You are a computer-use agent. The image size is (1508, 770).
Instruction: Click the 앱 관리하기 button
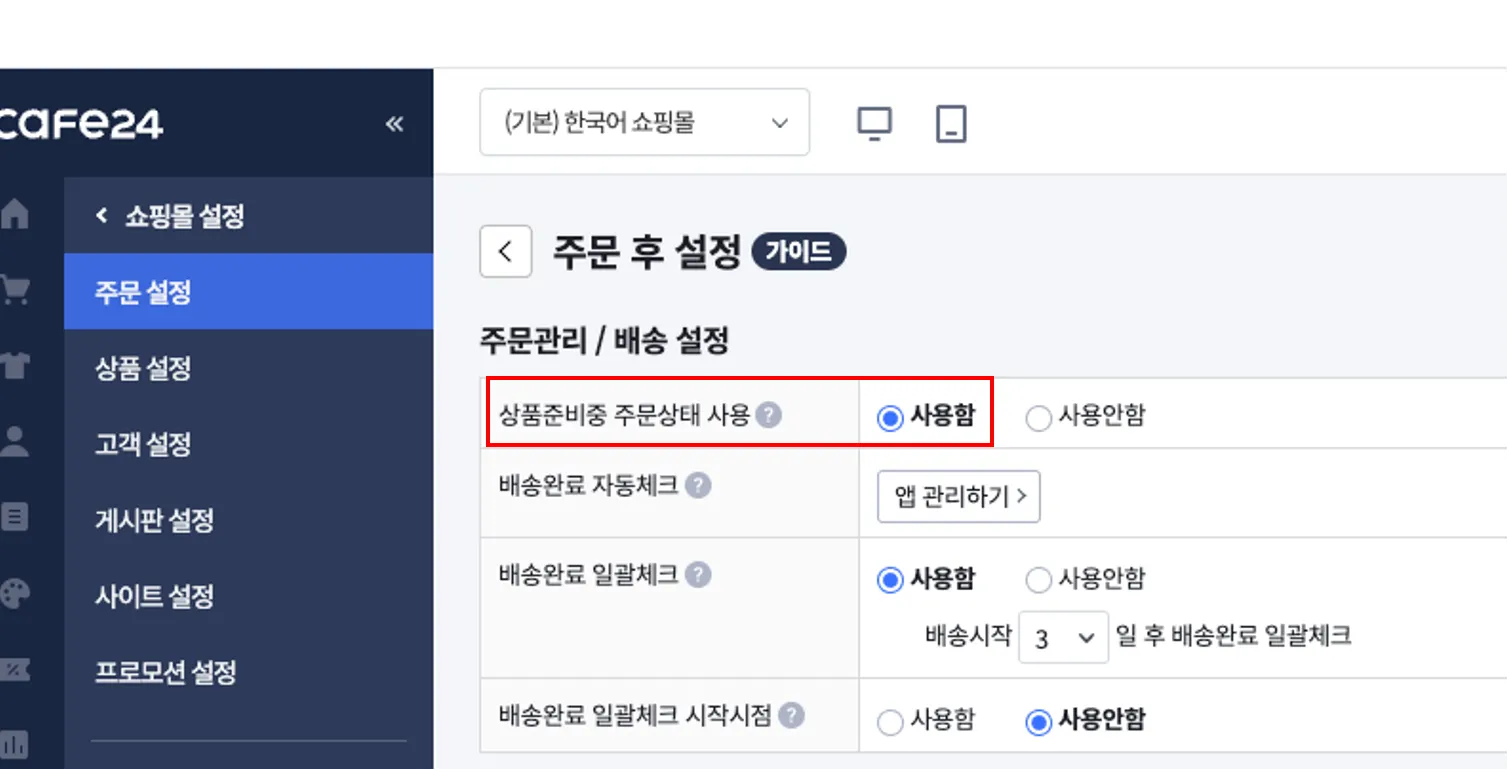[959, 497]
